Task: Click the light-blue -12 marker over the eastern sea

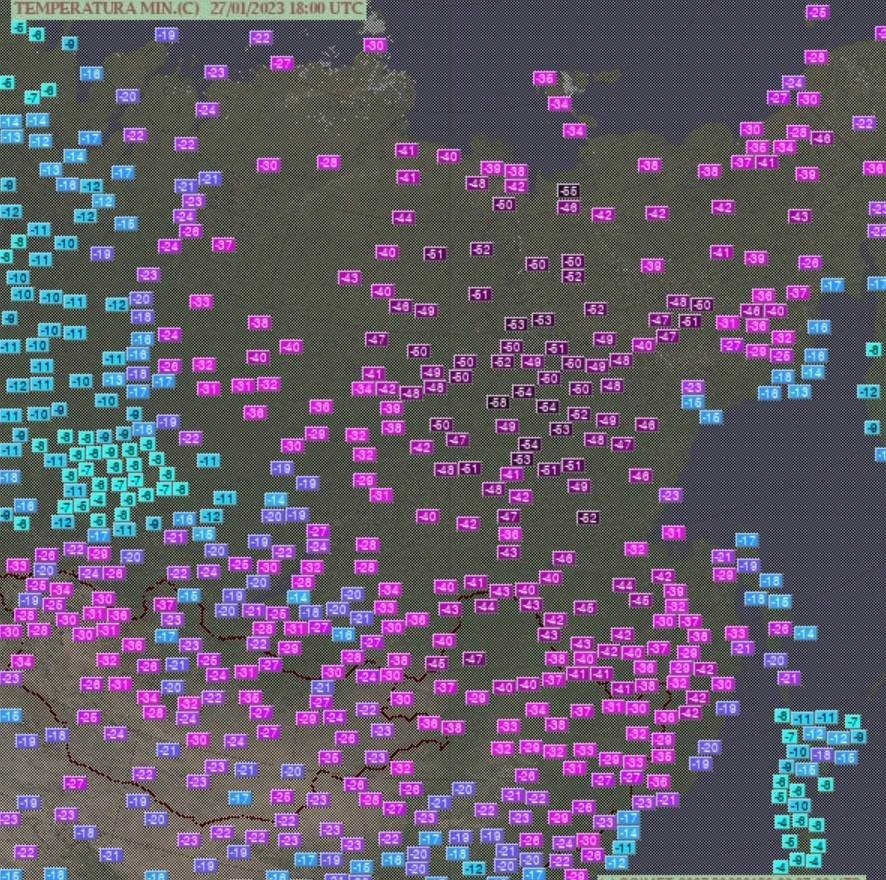Action: pos(867,392)
